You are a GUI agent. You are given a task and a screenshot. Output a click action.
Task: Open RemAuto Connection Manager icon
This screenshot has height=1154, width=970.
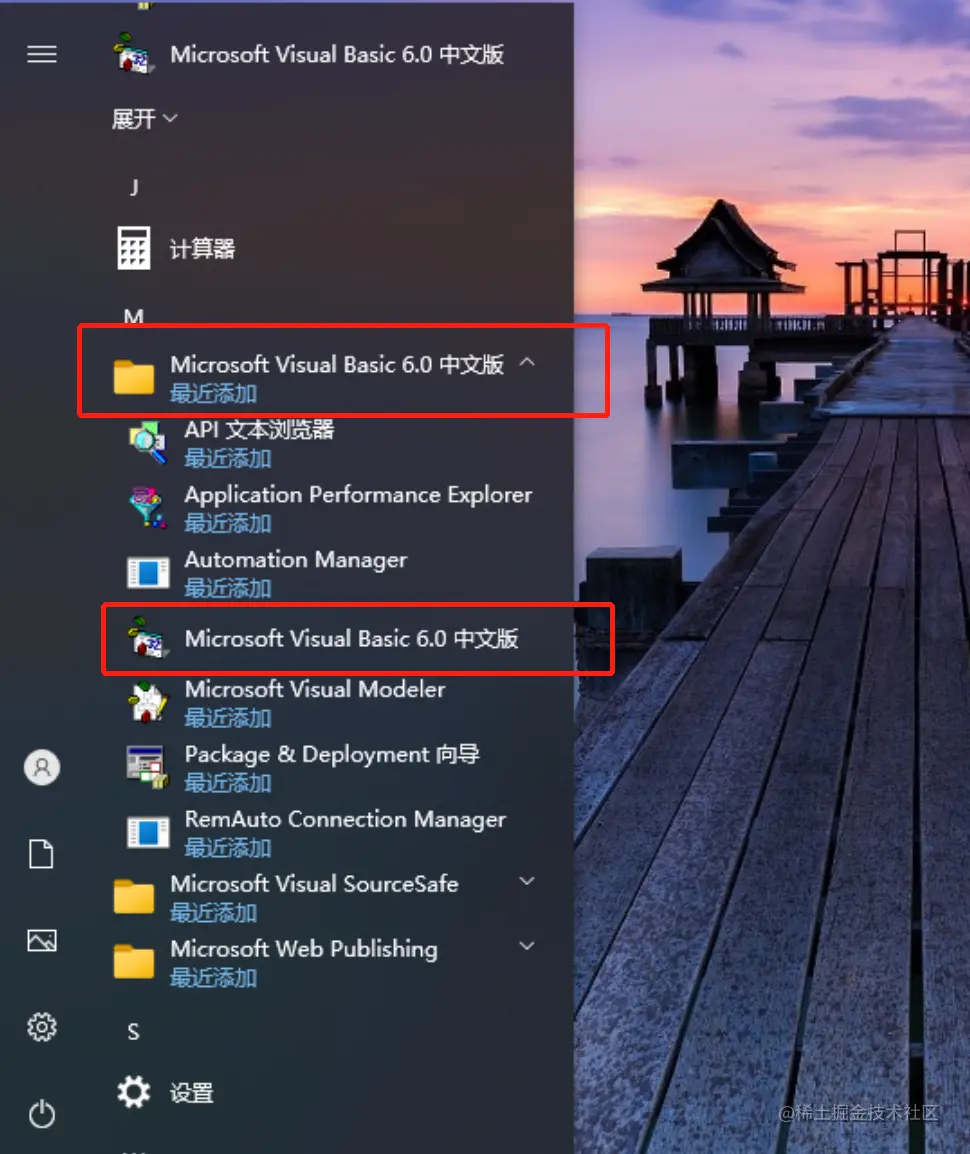click(148, 832)
